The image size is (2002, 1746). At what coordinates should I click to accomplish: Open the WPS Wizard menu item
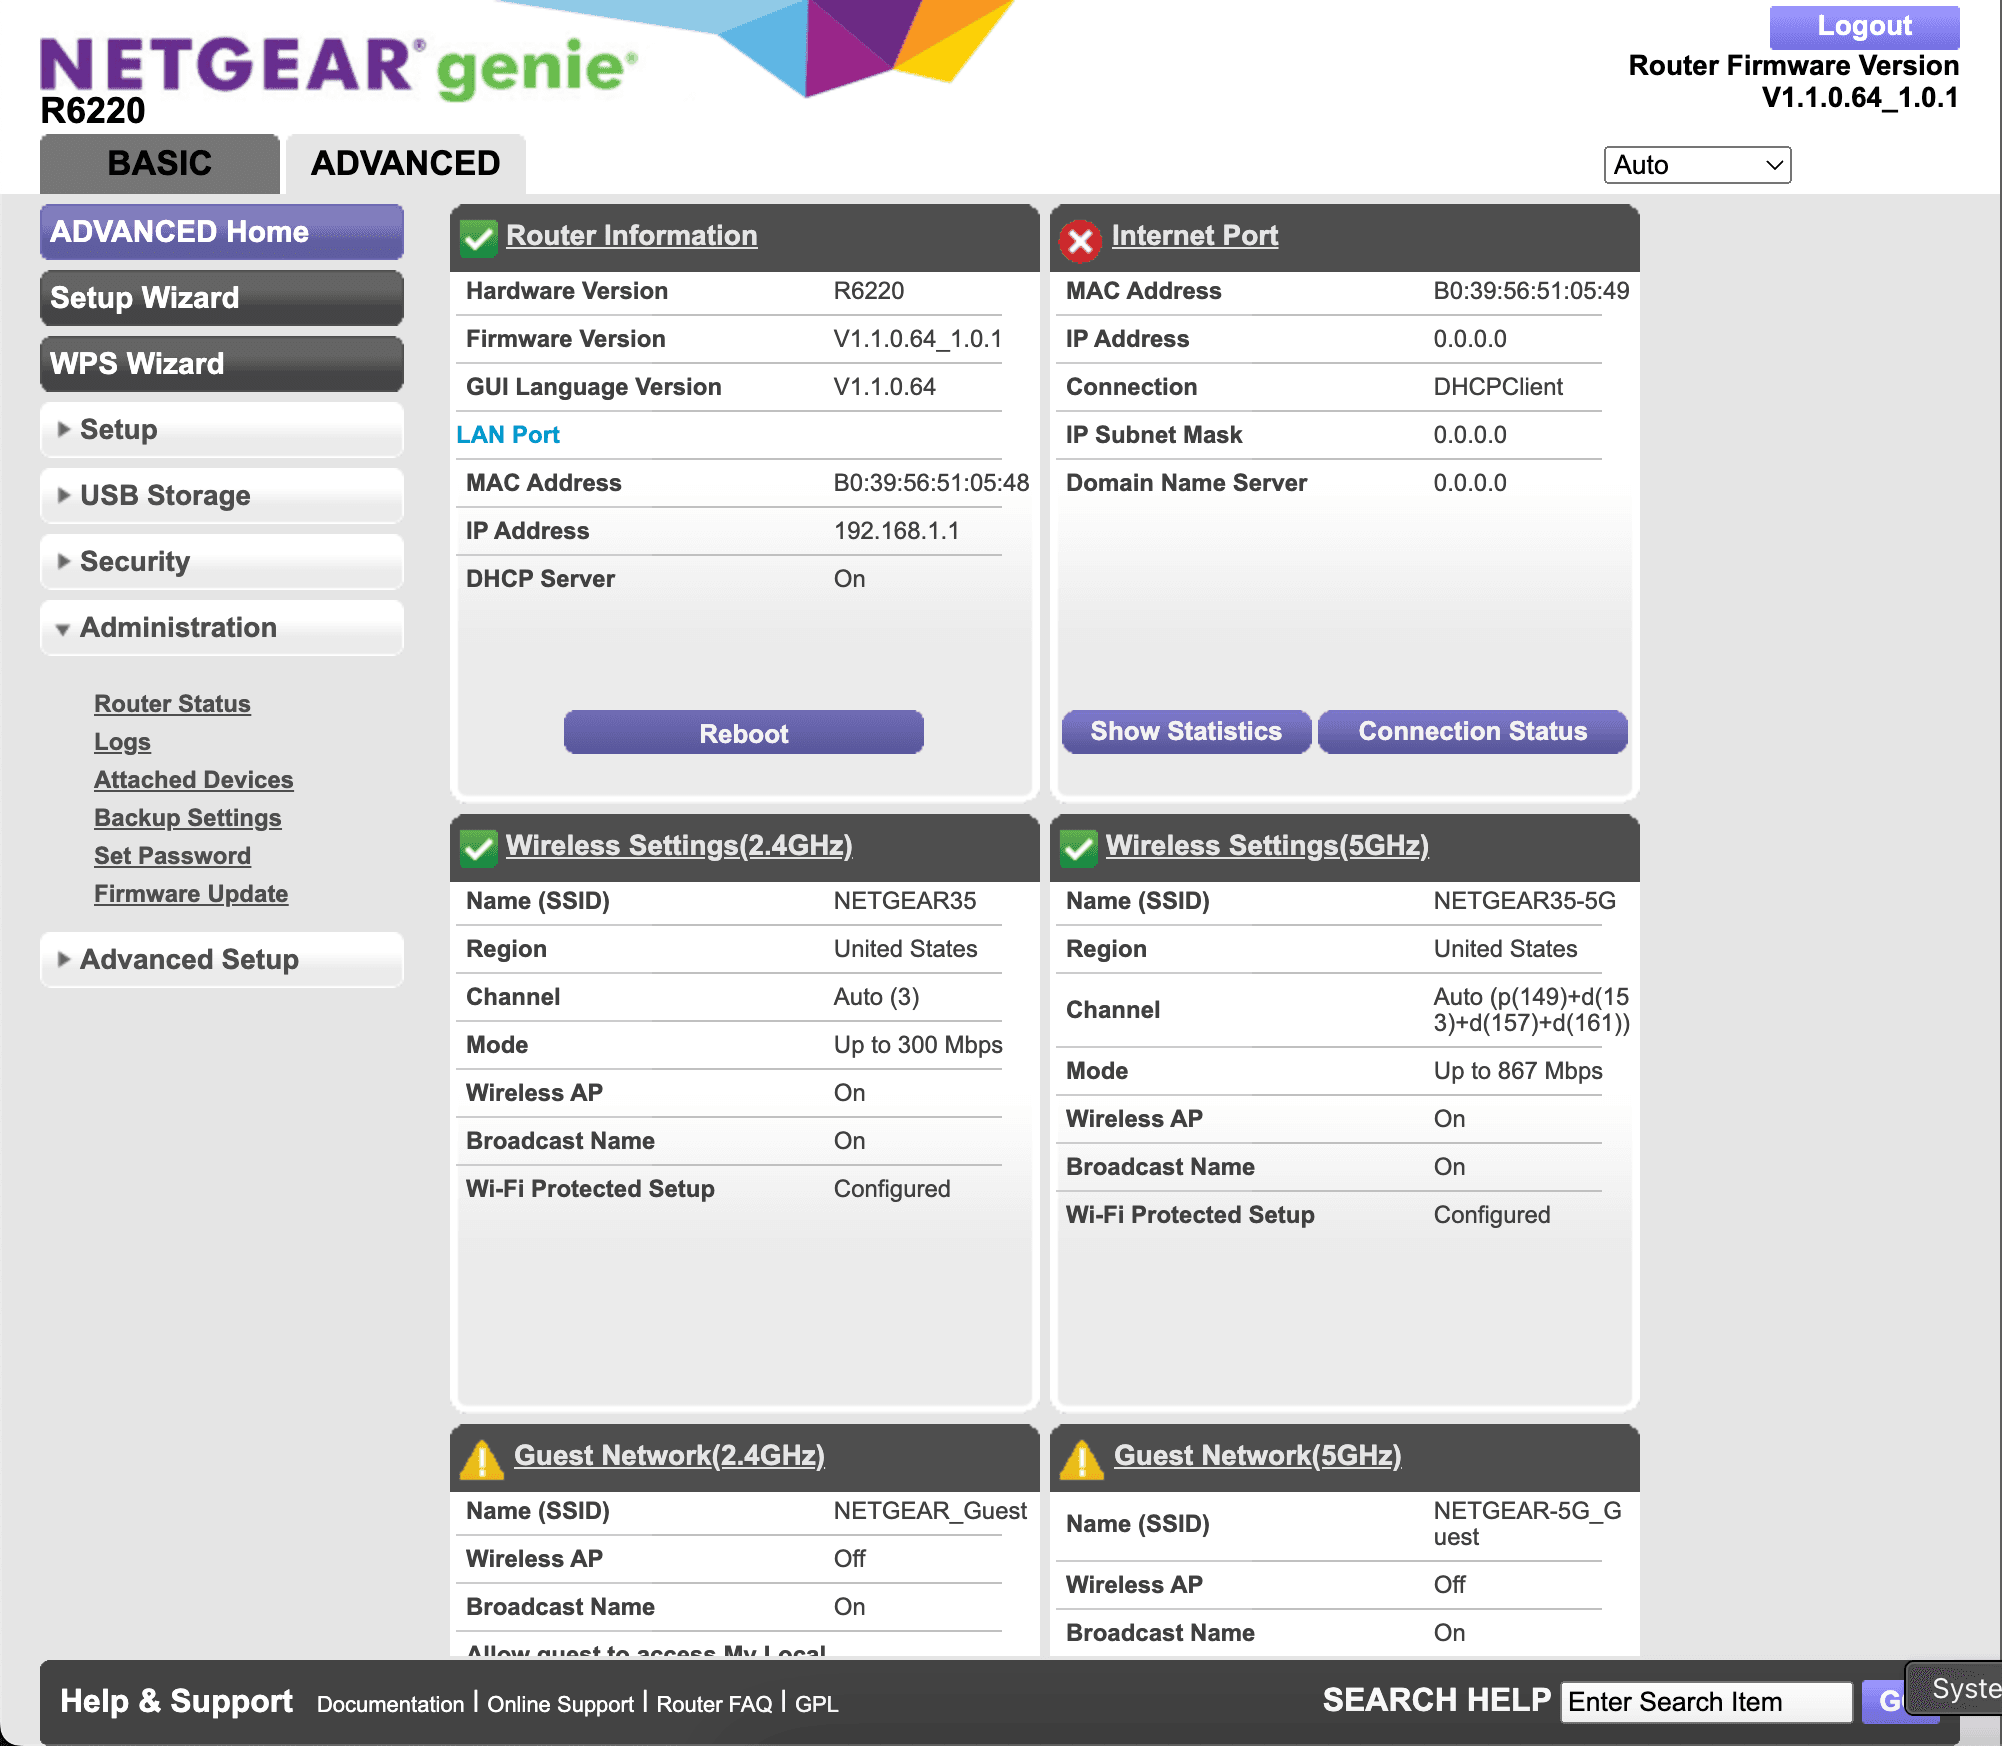222,364
